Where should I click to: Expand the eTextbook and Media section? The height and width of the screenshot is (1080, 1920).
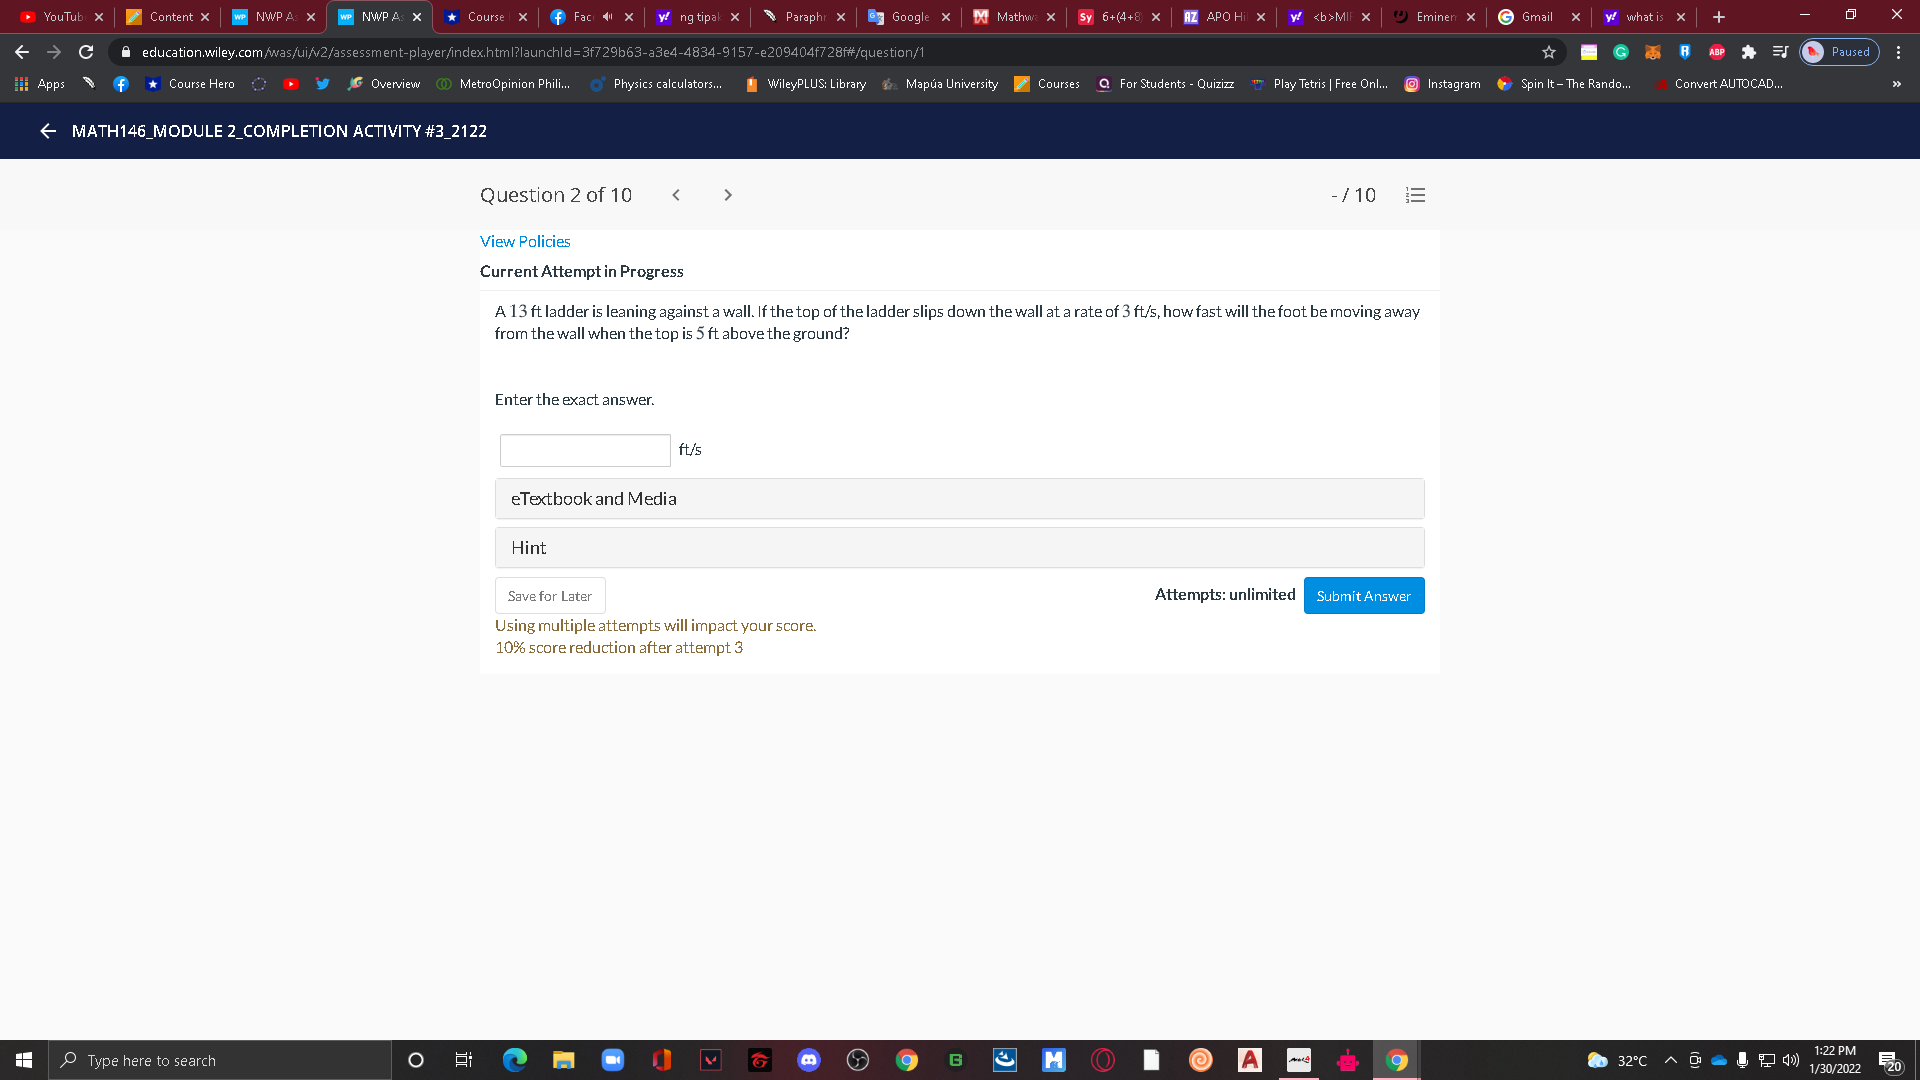(x=959, y=498)
